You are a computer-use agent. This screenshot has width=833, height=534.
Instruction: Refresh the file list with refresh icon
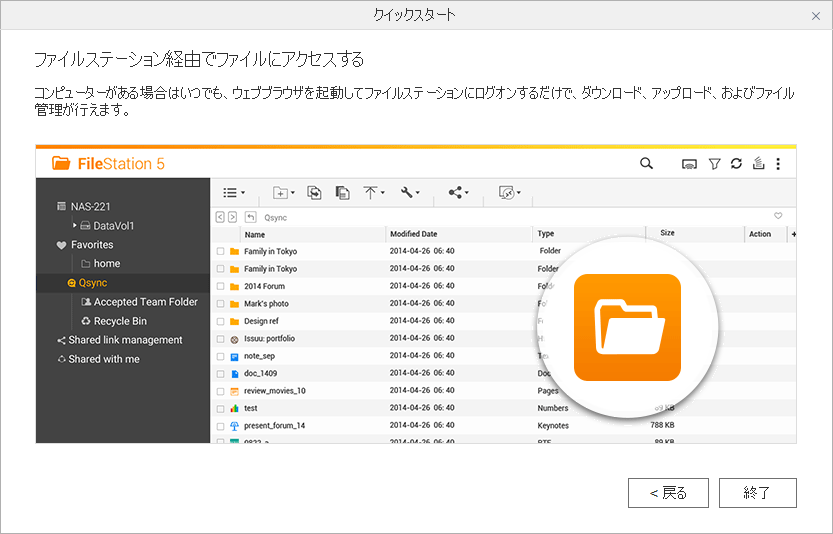736,164
